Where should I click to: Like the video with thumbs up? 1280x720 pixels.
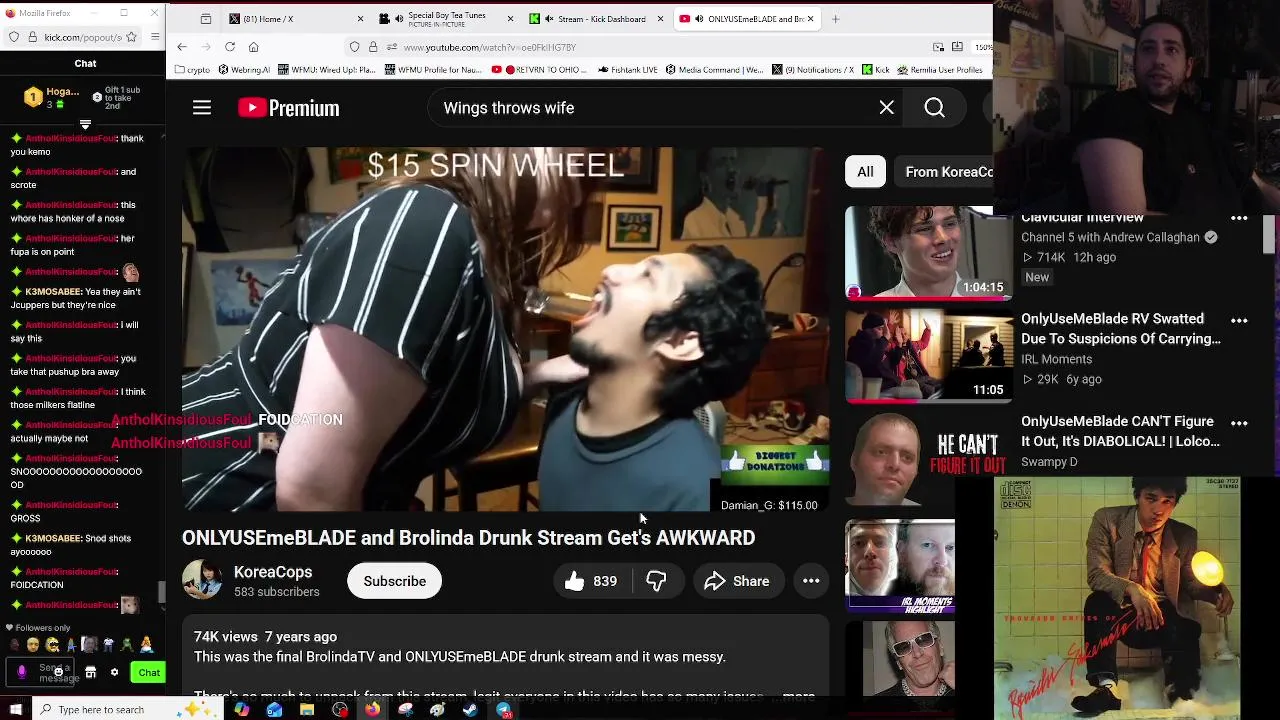point(591,581)
